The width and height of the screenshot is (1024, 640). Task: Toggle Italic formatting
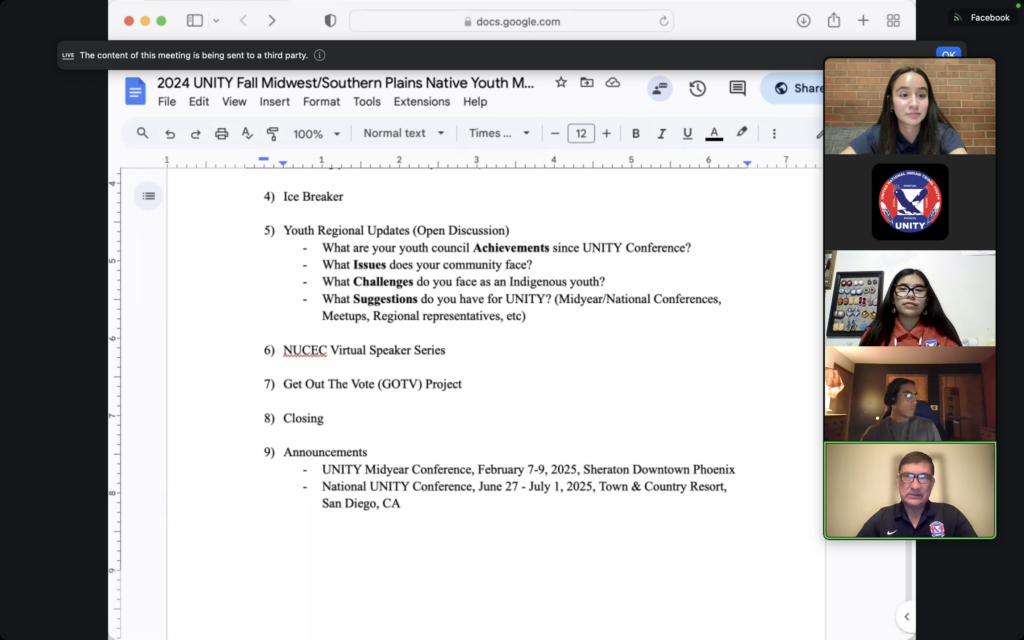coord(661,133)
